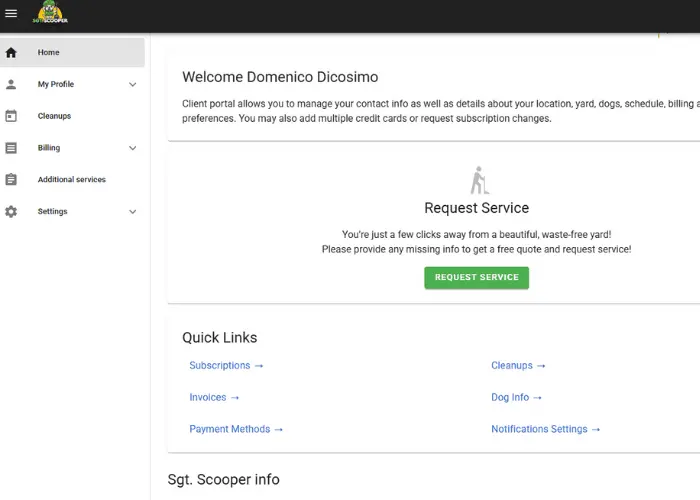Expand the Settings chevron
700x500 pixels.
(133, 212)
